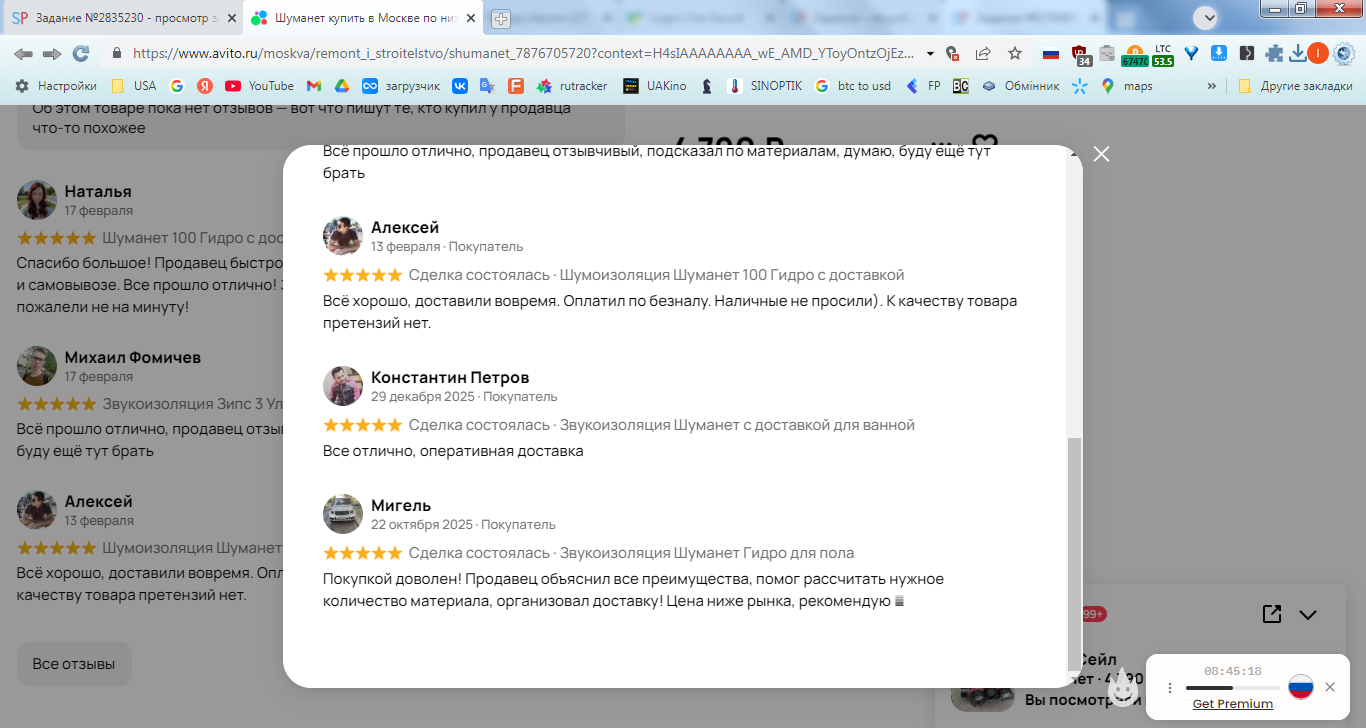Expand the hidden bookmarks chevron

(1212, 86)
